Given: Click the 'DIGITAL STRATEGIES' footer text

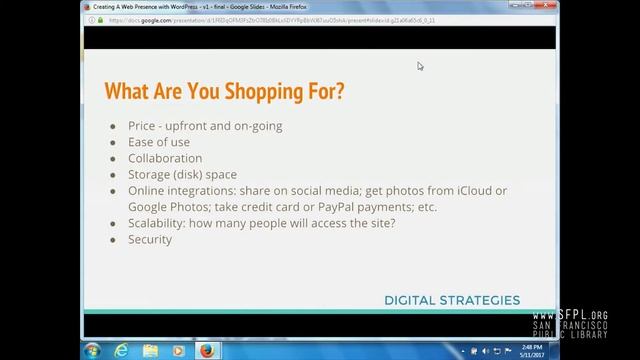Looking at the screenshot, I should pos(452,300).
